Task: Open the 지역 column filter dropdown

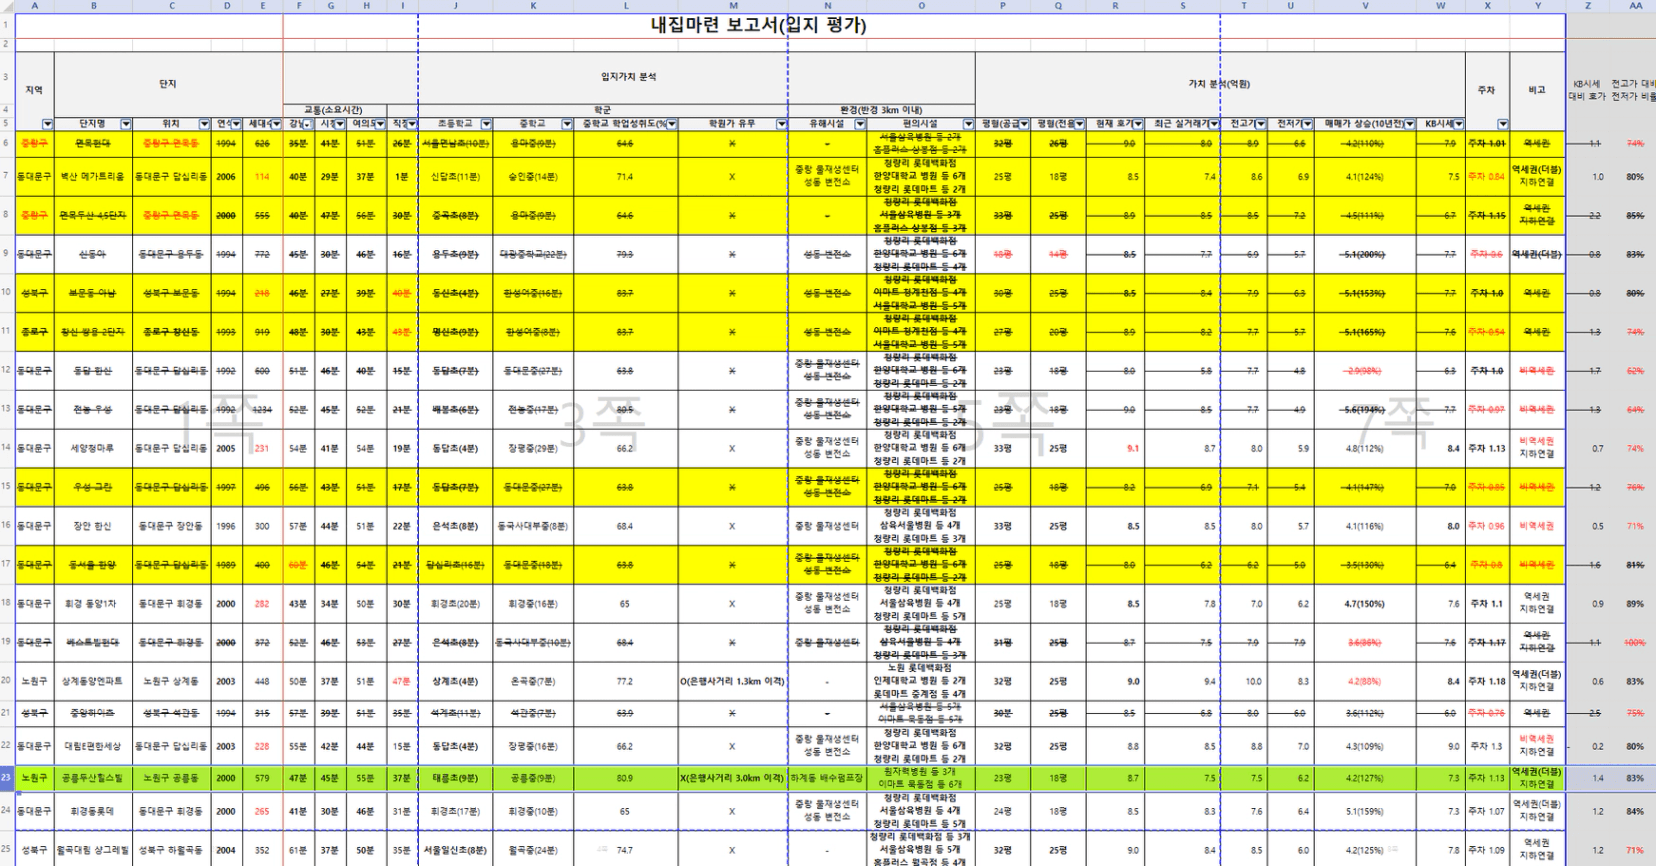Action: click(x=47, y=124)
